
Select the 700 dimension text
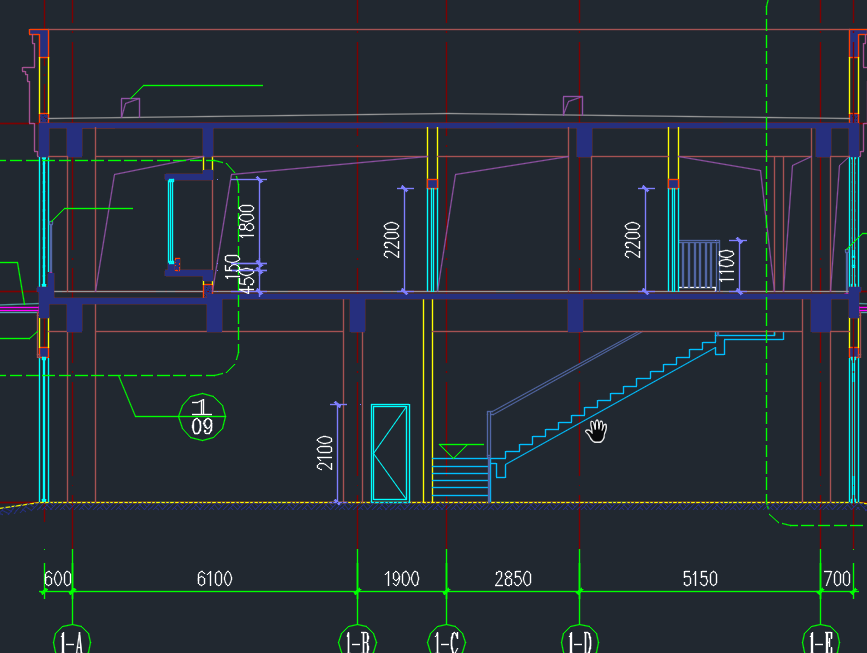(837, 579)
